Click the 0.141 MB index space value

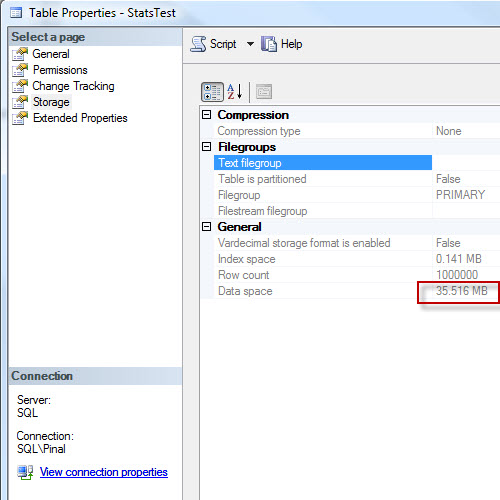tap(459, 259)
